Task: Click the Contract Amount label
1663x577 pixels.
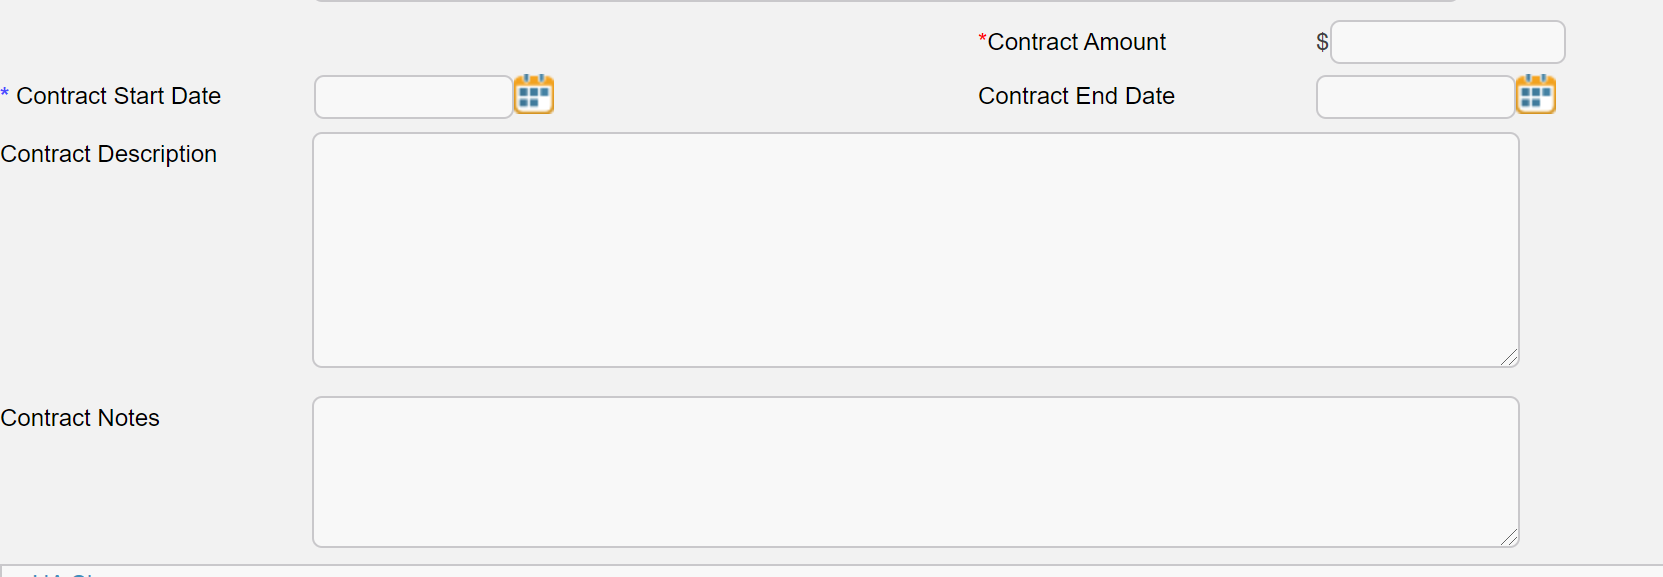Action: (1077, 42)
